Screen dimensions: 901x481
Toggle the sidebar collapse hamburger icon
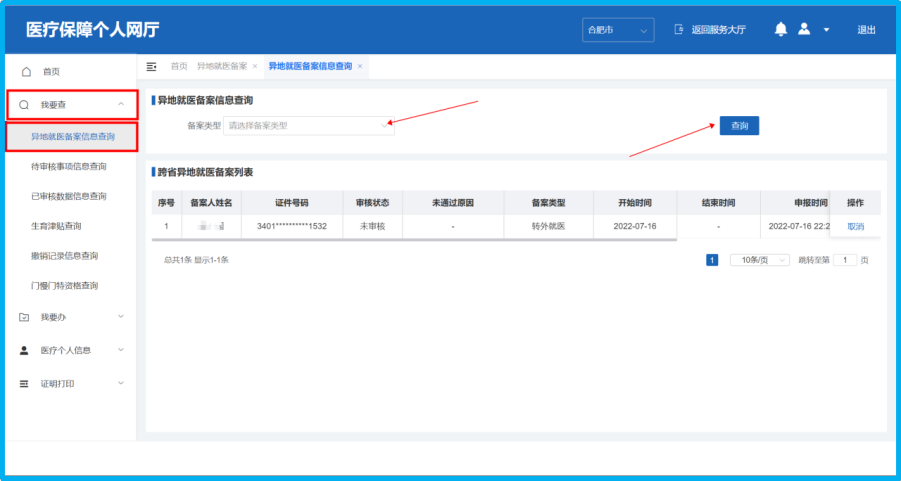point(152,66)
